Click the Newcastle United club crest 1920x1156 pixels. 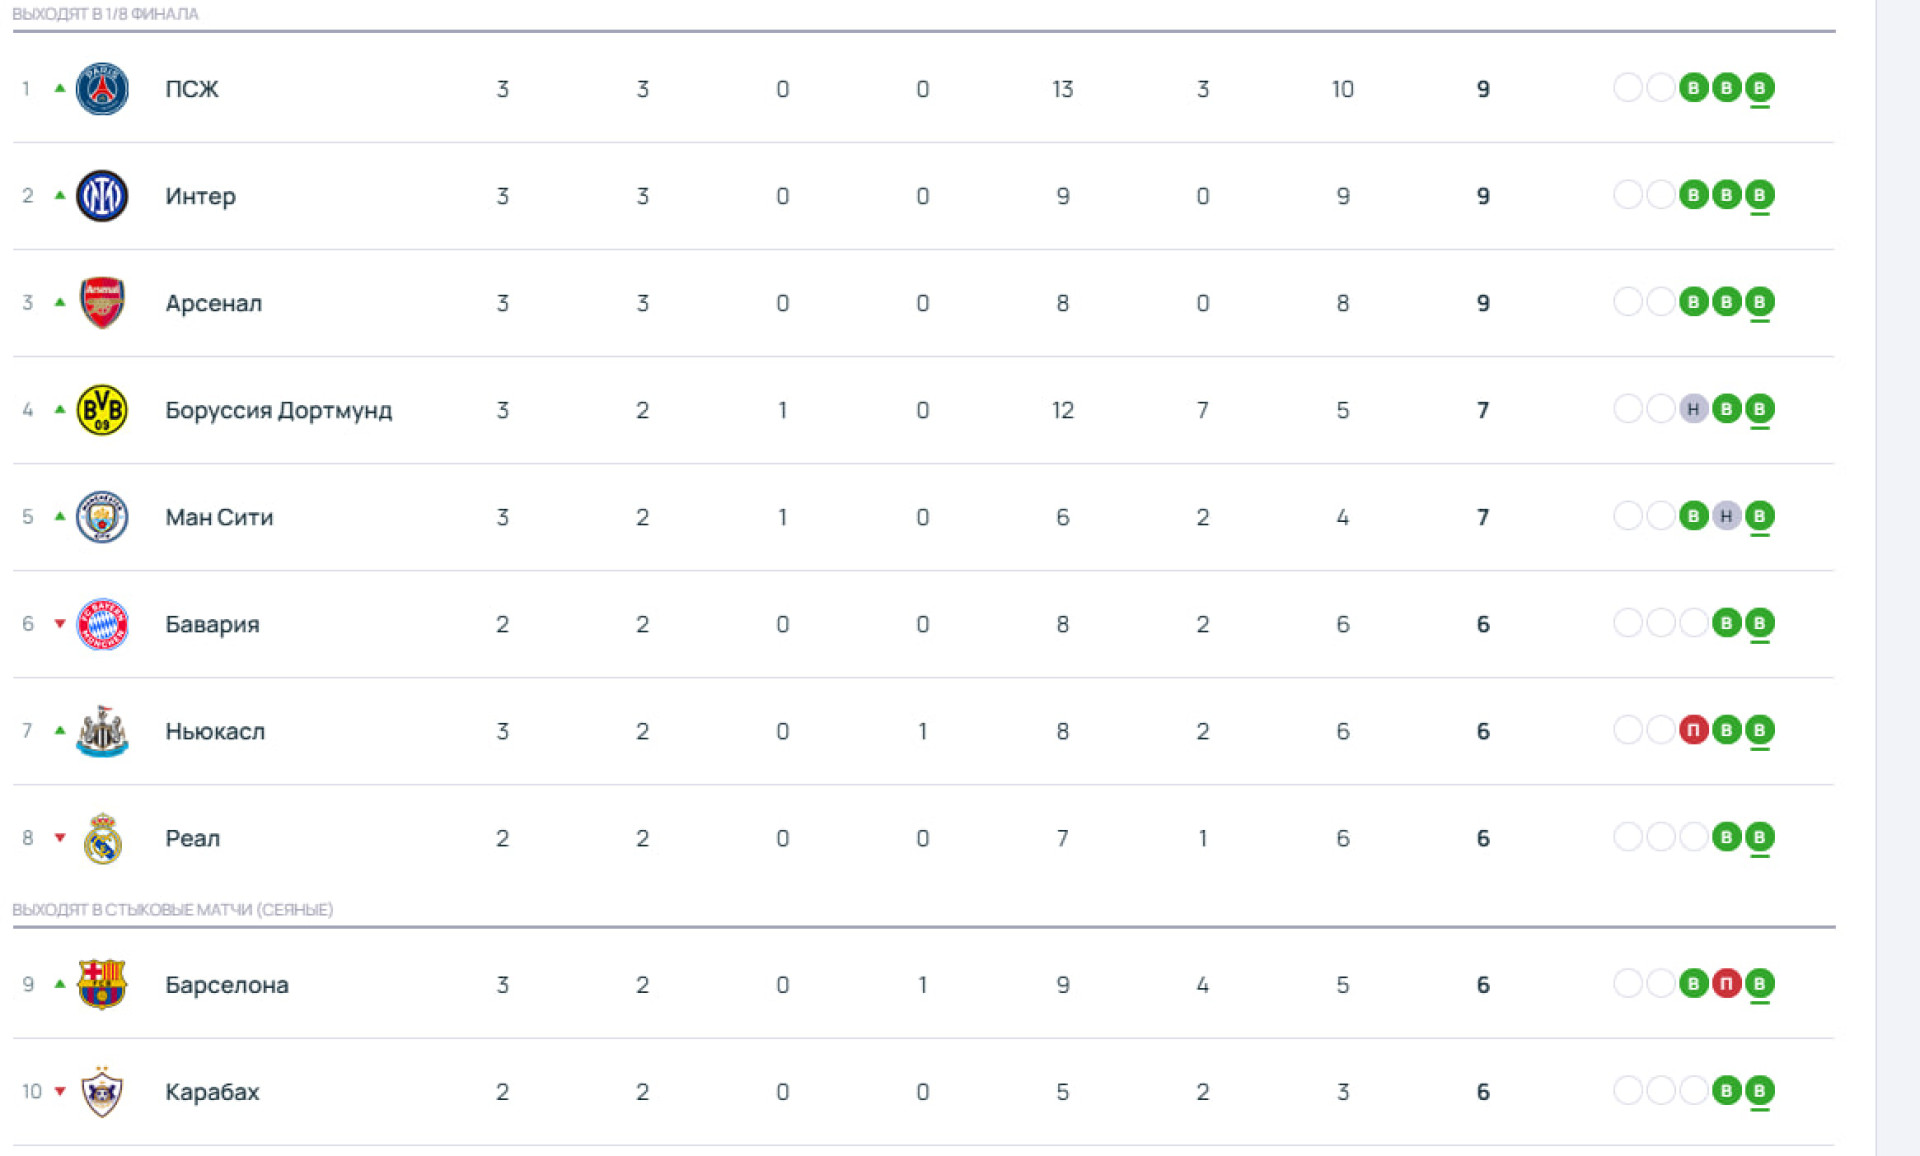(x=102, y=731)
